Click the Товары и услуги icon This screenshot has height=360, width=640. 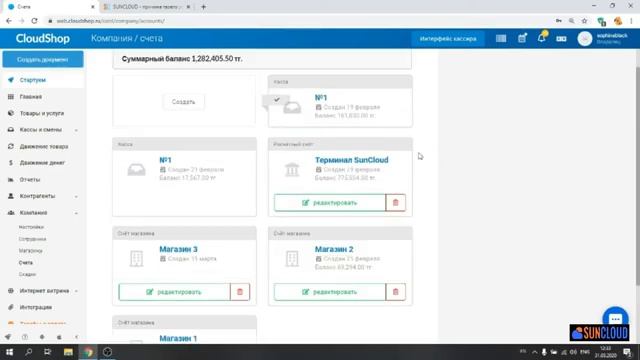11,113
